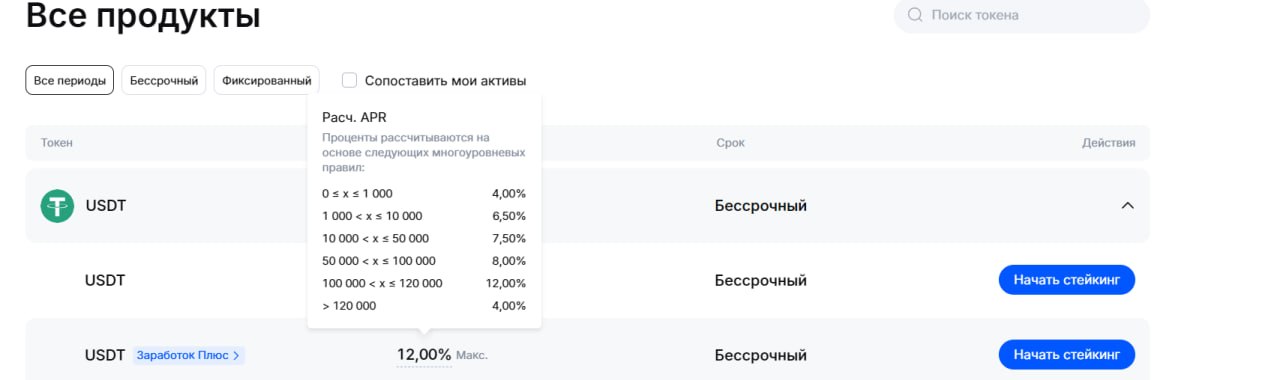Click the Расч. APR tooltip title
This screenshot has height=380, width=1280.
tap(354, 117)
